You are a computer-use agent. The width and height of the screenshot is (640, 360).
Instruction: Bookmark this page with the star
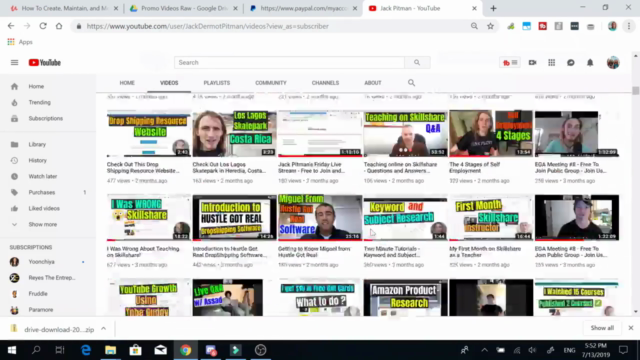[490, 26]
